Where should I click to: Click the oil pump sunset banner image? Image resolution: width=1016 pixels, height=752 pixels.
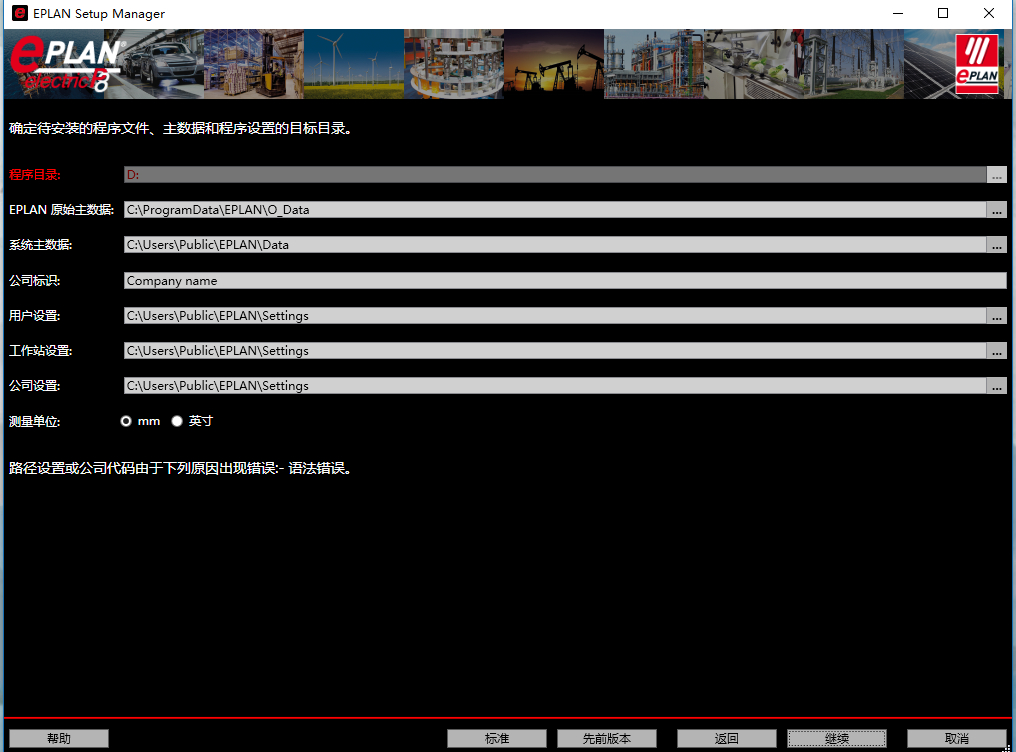[554, 64]
